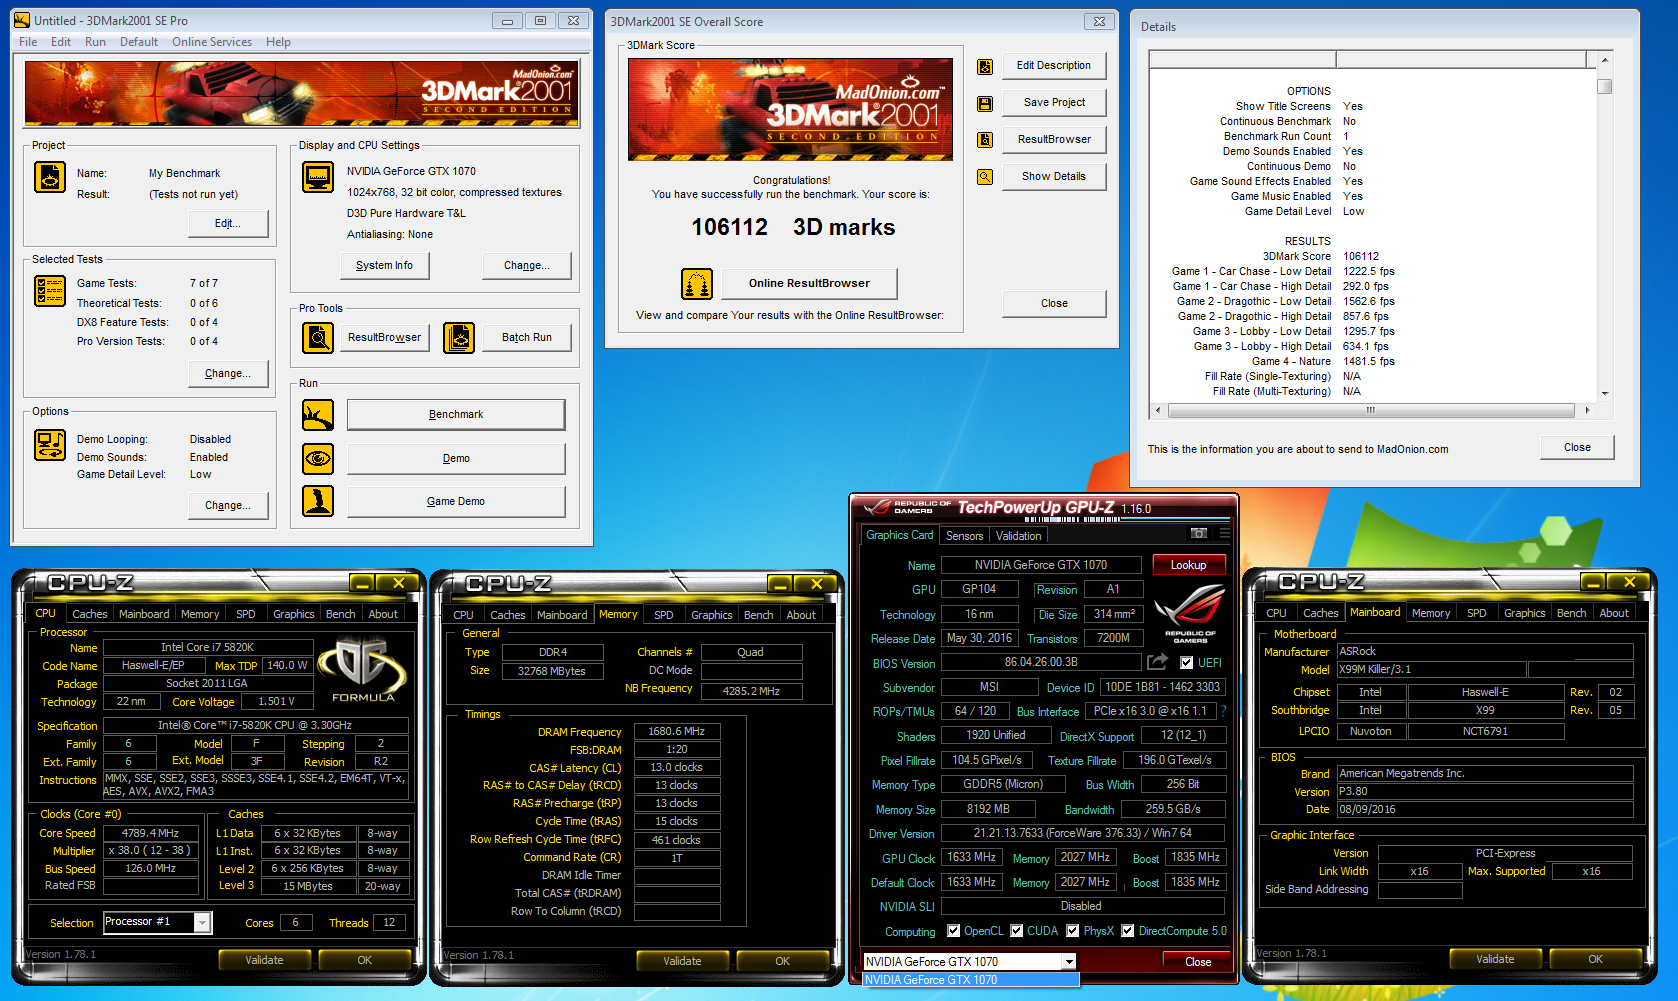The width and height of the screenshot is (1678, 1001).
Task: Start the Benchmark run button
Action: tap(456, 415)
